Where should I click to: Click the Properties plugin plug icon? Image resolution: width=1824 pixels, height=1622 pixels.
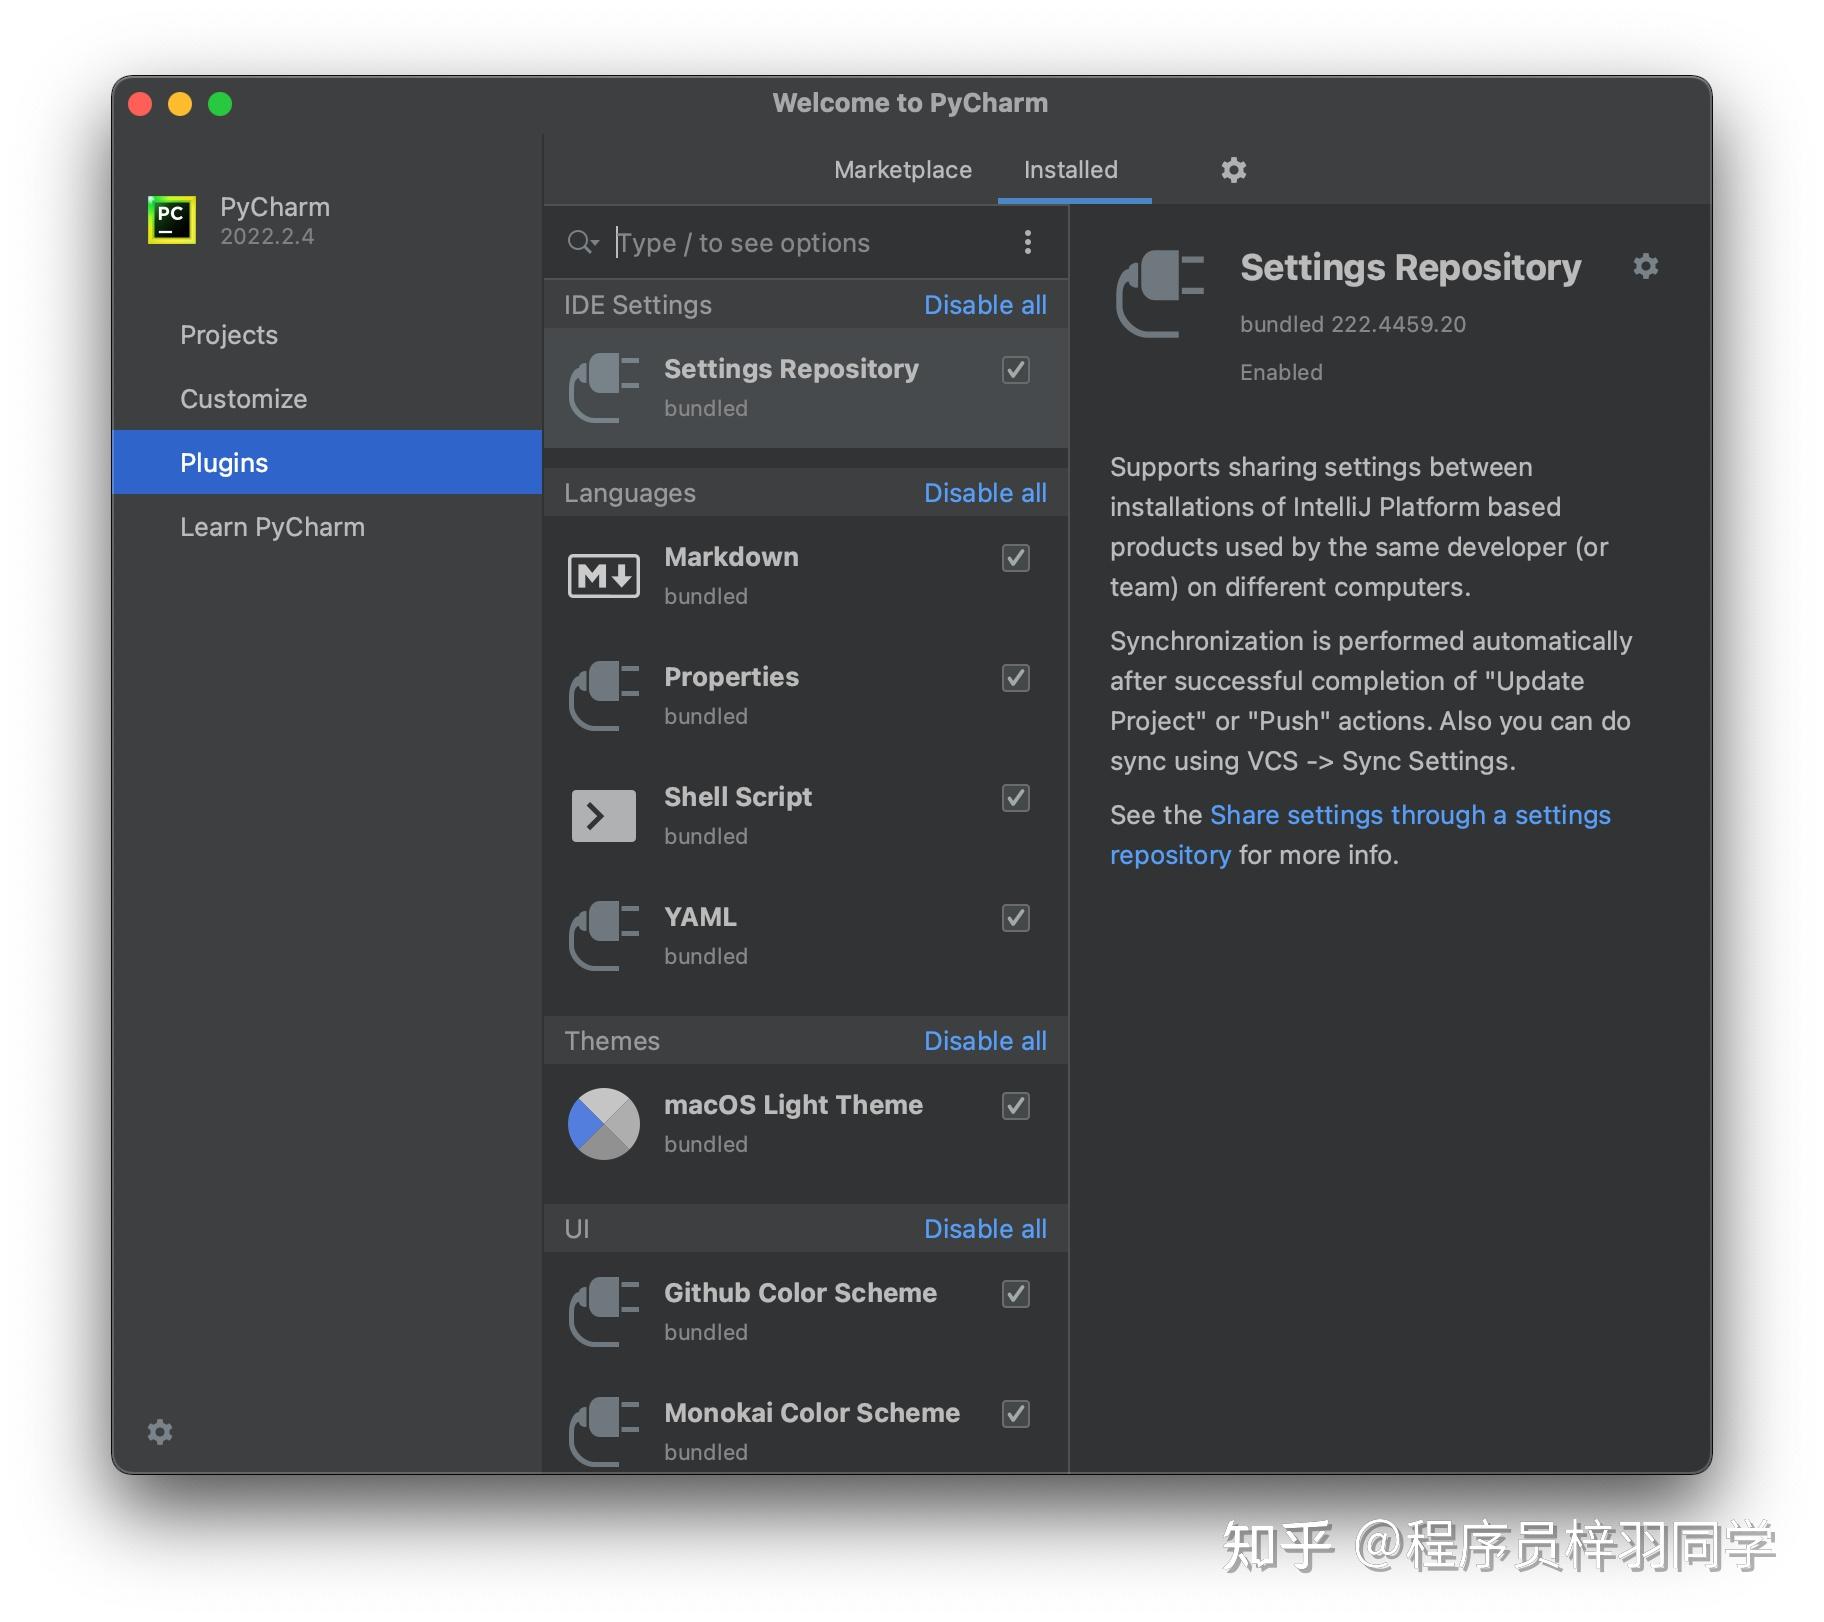click(x=603, y=696)
